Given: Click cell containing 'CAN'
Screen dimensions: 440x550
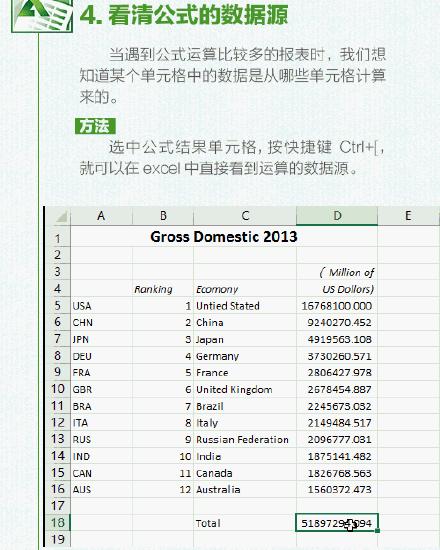Looking at the screenshot, I should (101, 473).
